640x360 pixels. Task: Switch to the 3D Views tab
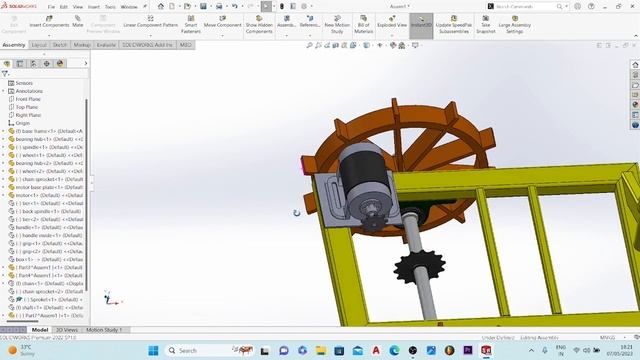(66, 330)
